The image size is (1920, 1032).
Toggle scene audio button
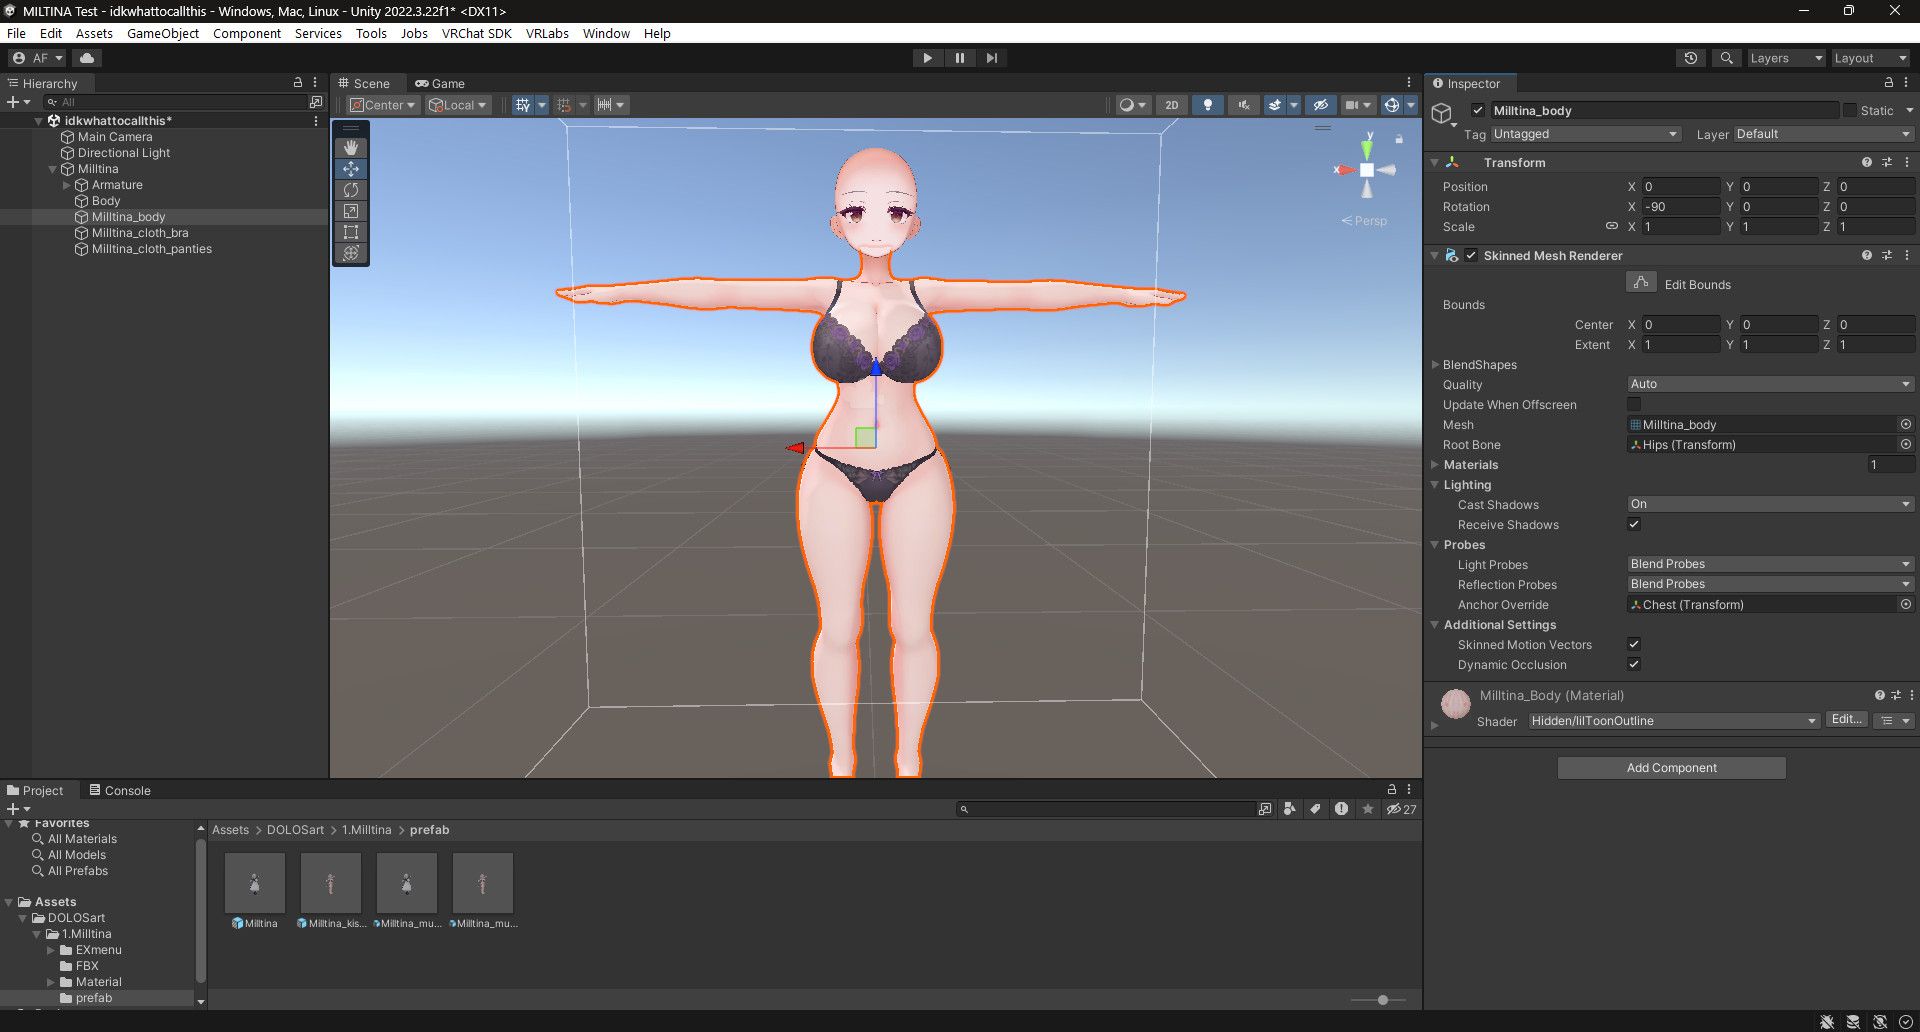(1244, 105)
